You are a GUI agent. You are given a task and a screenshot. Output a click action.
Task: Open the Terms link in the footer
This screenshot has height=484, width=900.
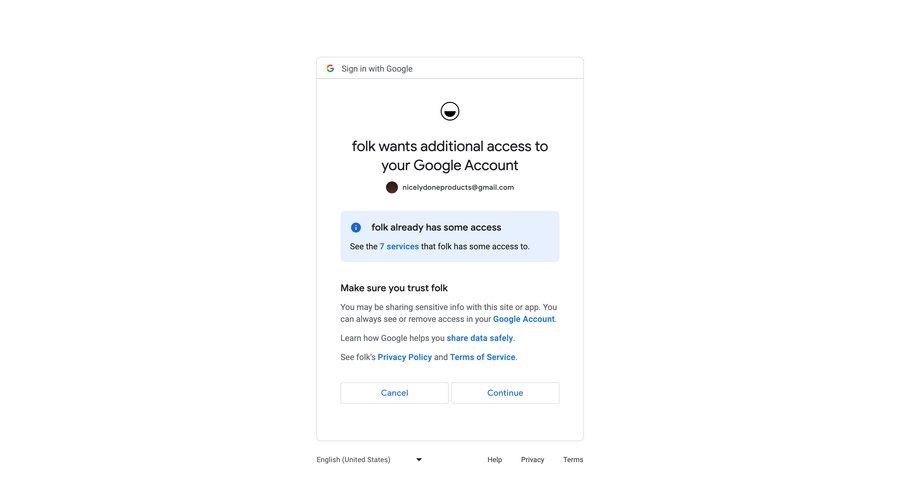pos(573,460)
